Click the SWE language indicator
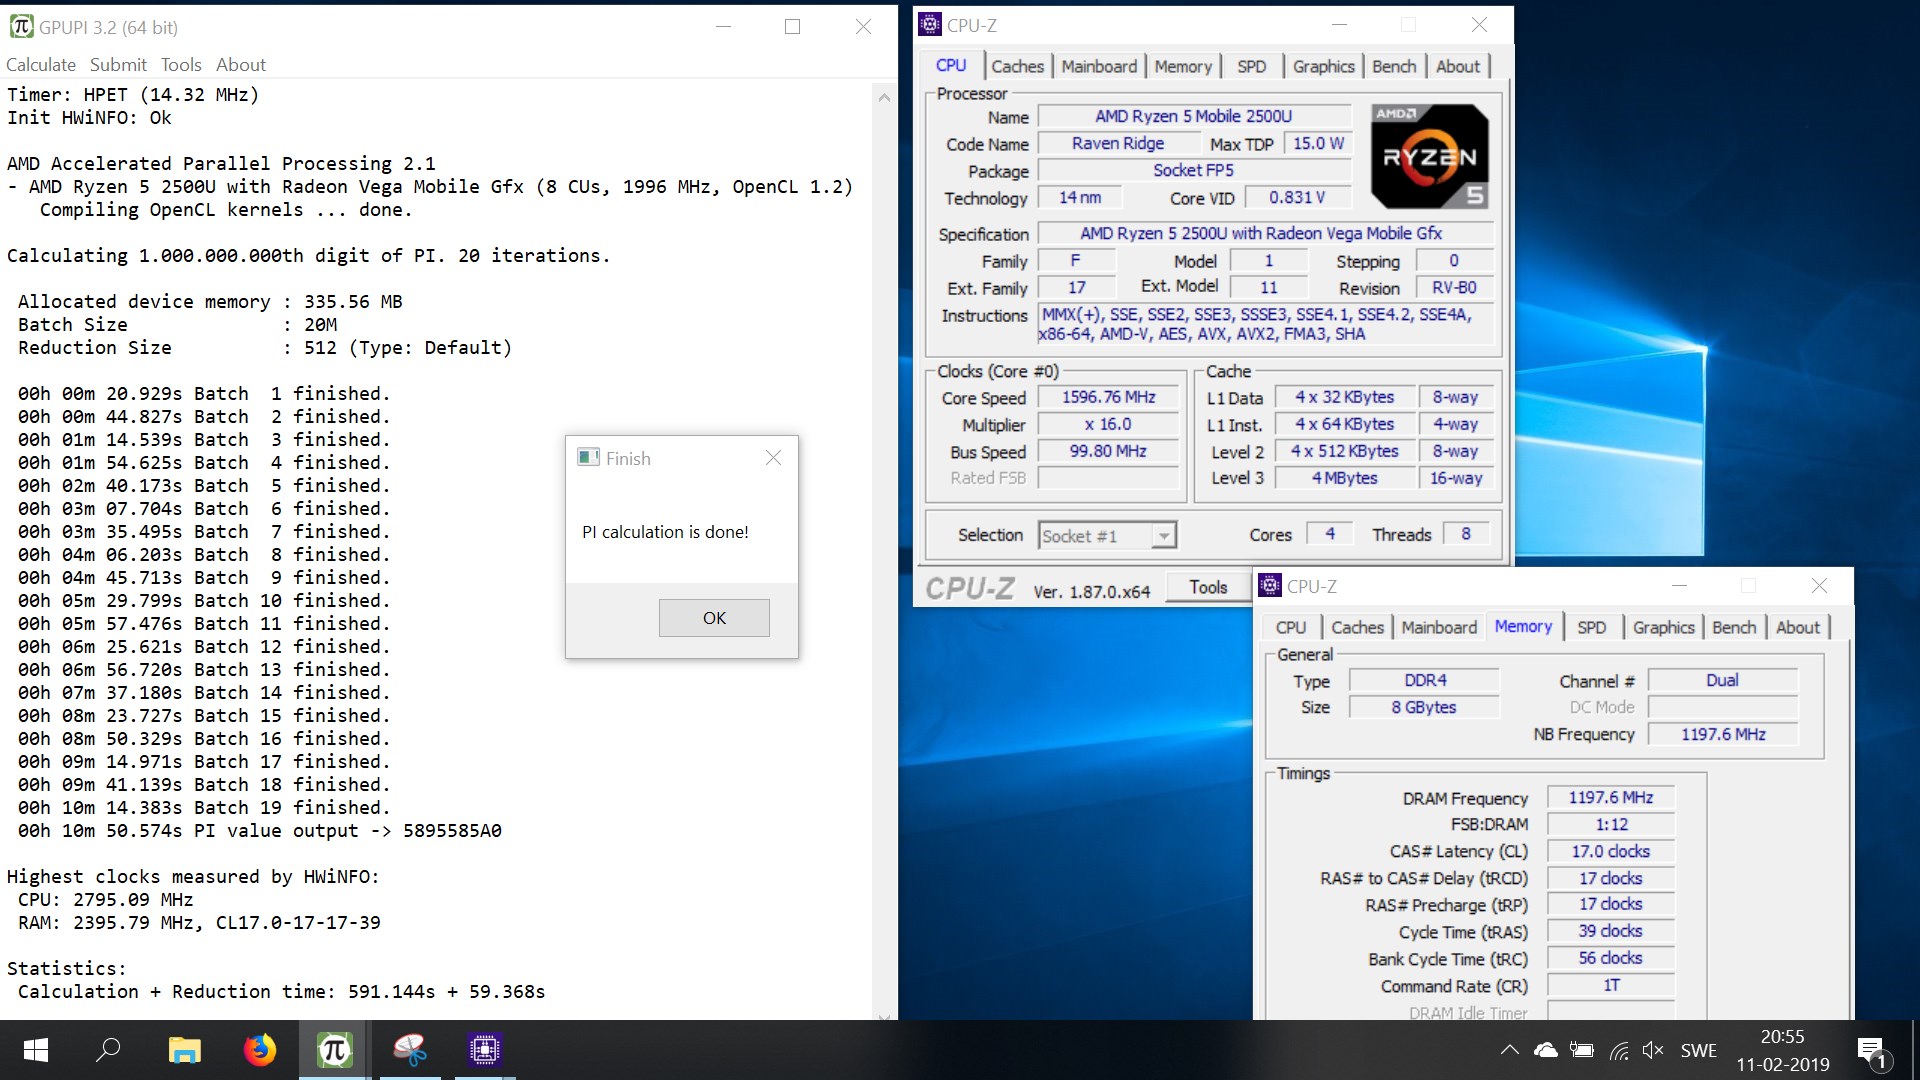Image resolution: width=1920 pixels, height=1080 pixels. tap(1698, 1050)
